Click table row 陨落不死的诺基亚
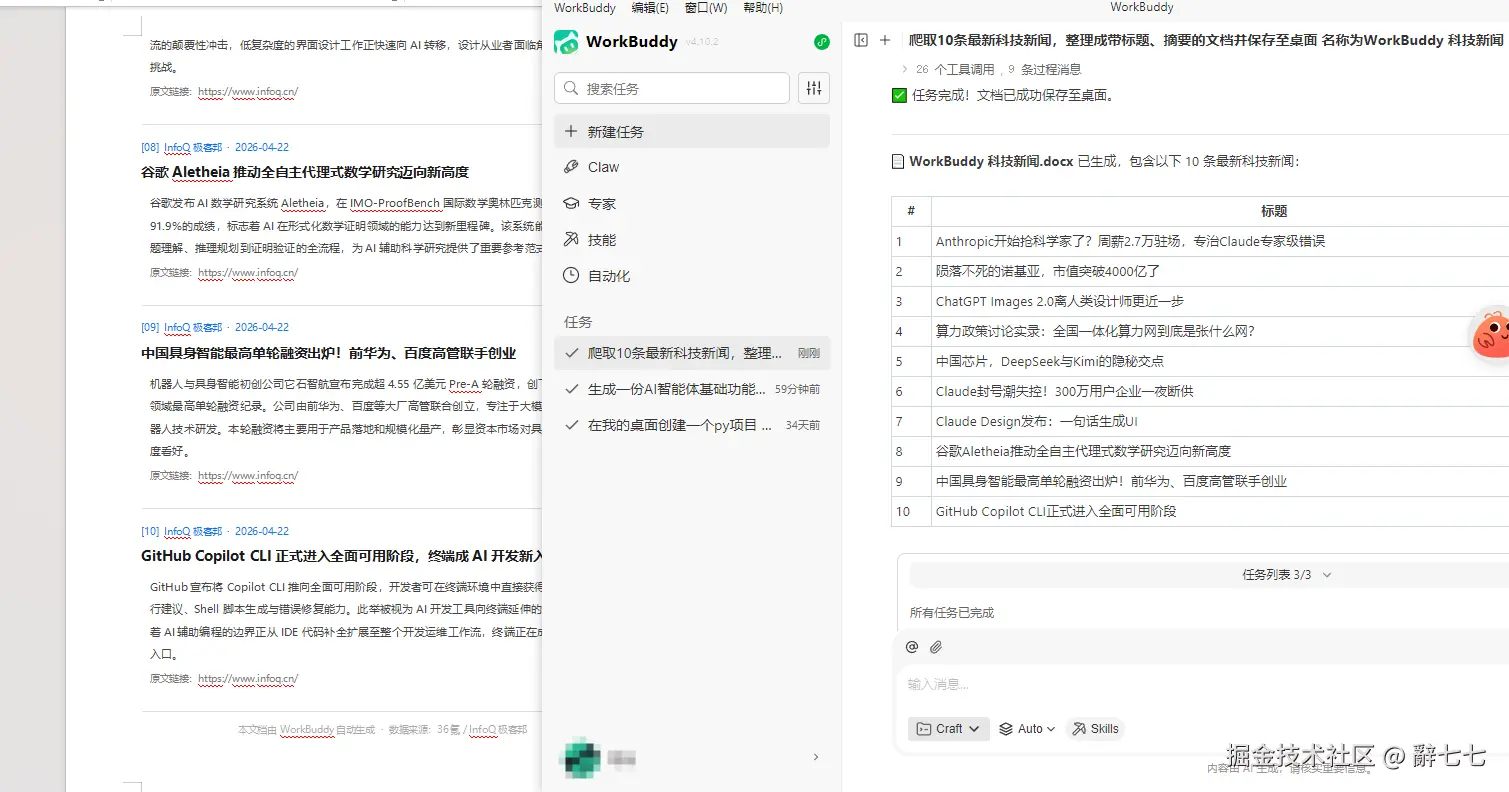This screenshot has width=1509, height=792. click(x=1200, y=271)
